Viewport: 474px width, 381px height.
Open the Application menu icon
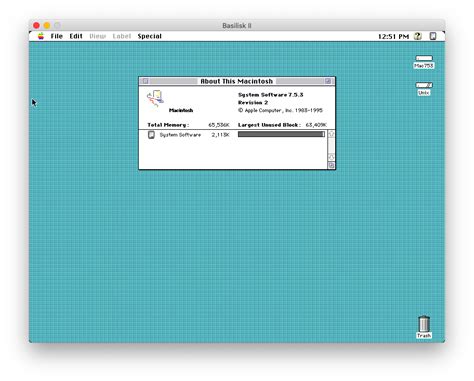coord(433,36)
